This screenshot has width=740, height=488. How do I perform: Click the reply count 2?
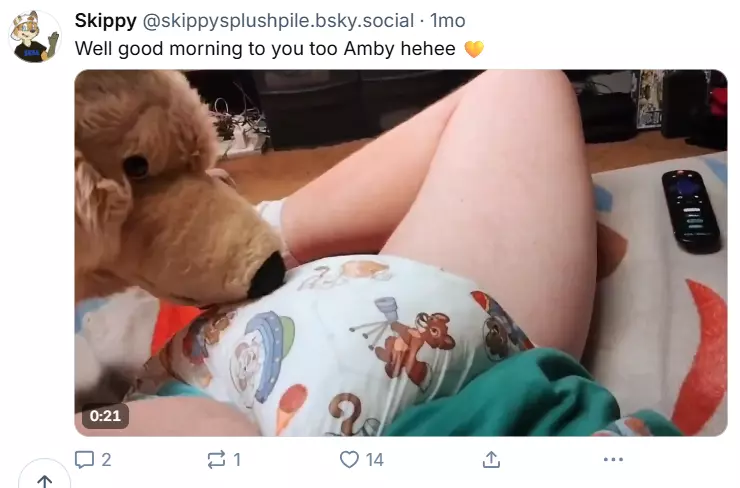click(106, 460)
